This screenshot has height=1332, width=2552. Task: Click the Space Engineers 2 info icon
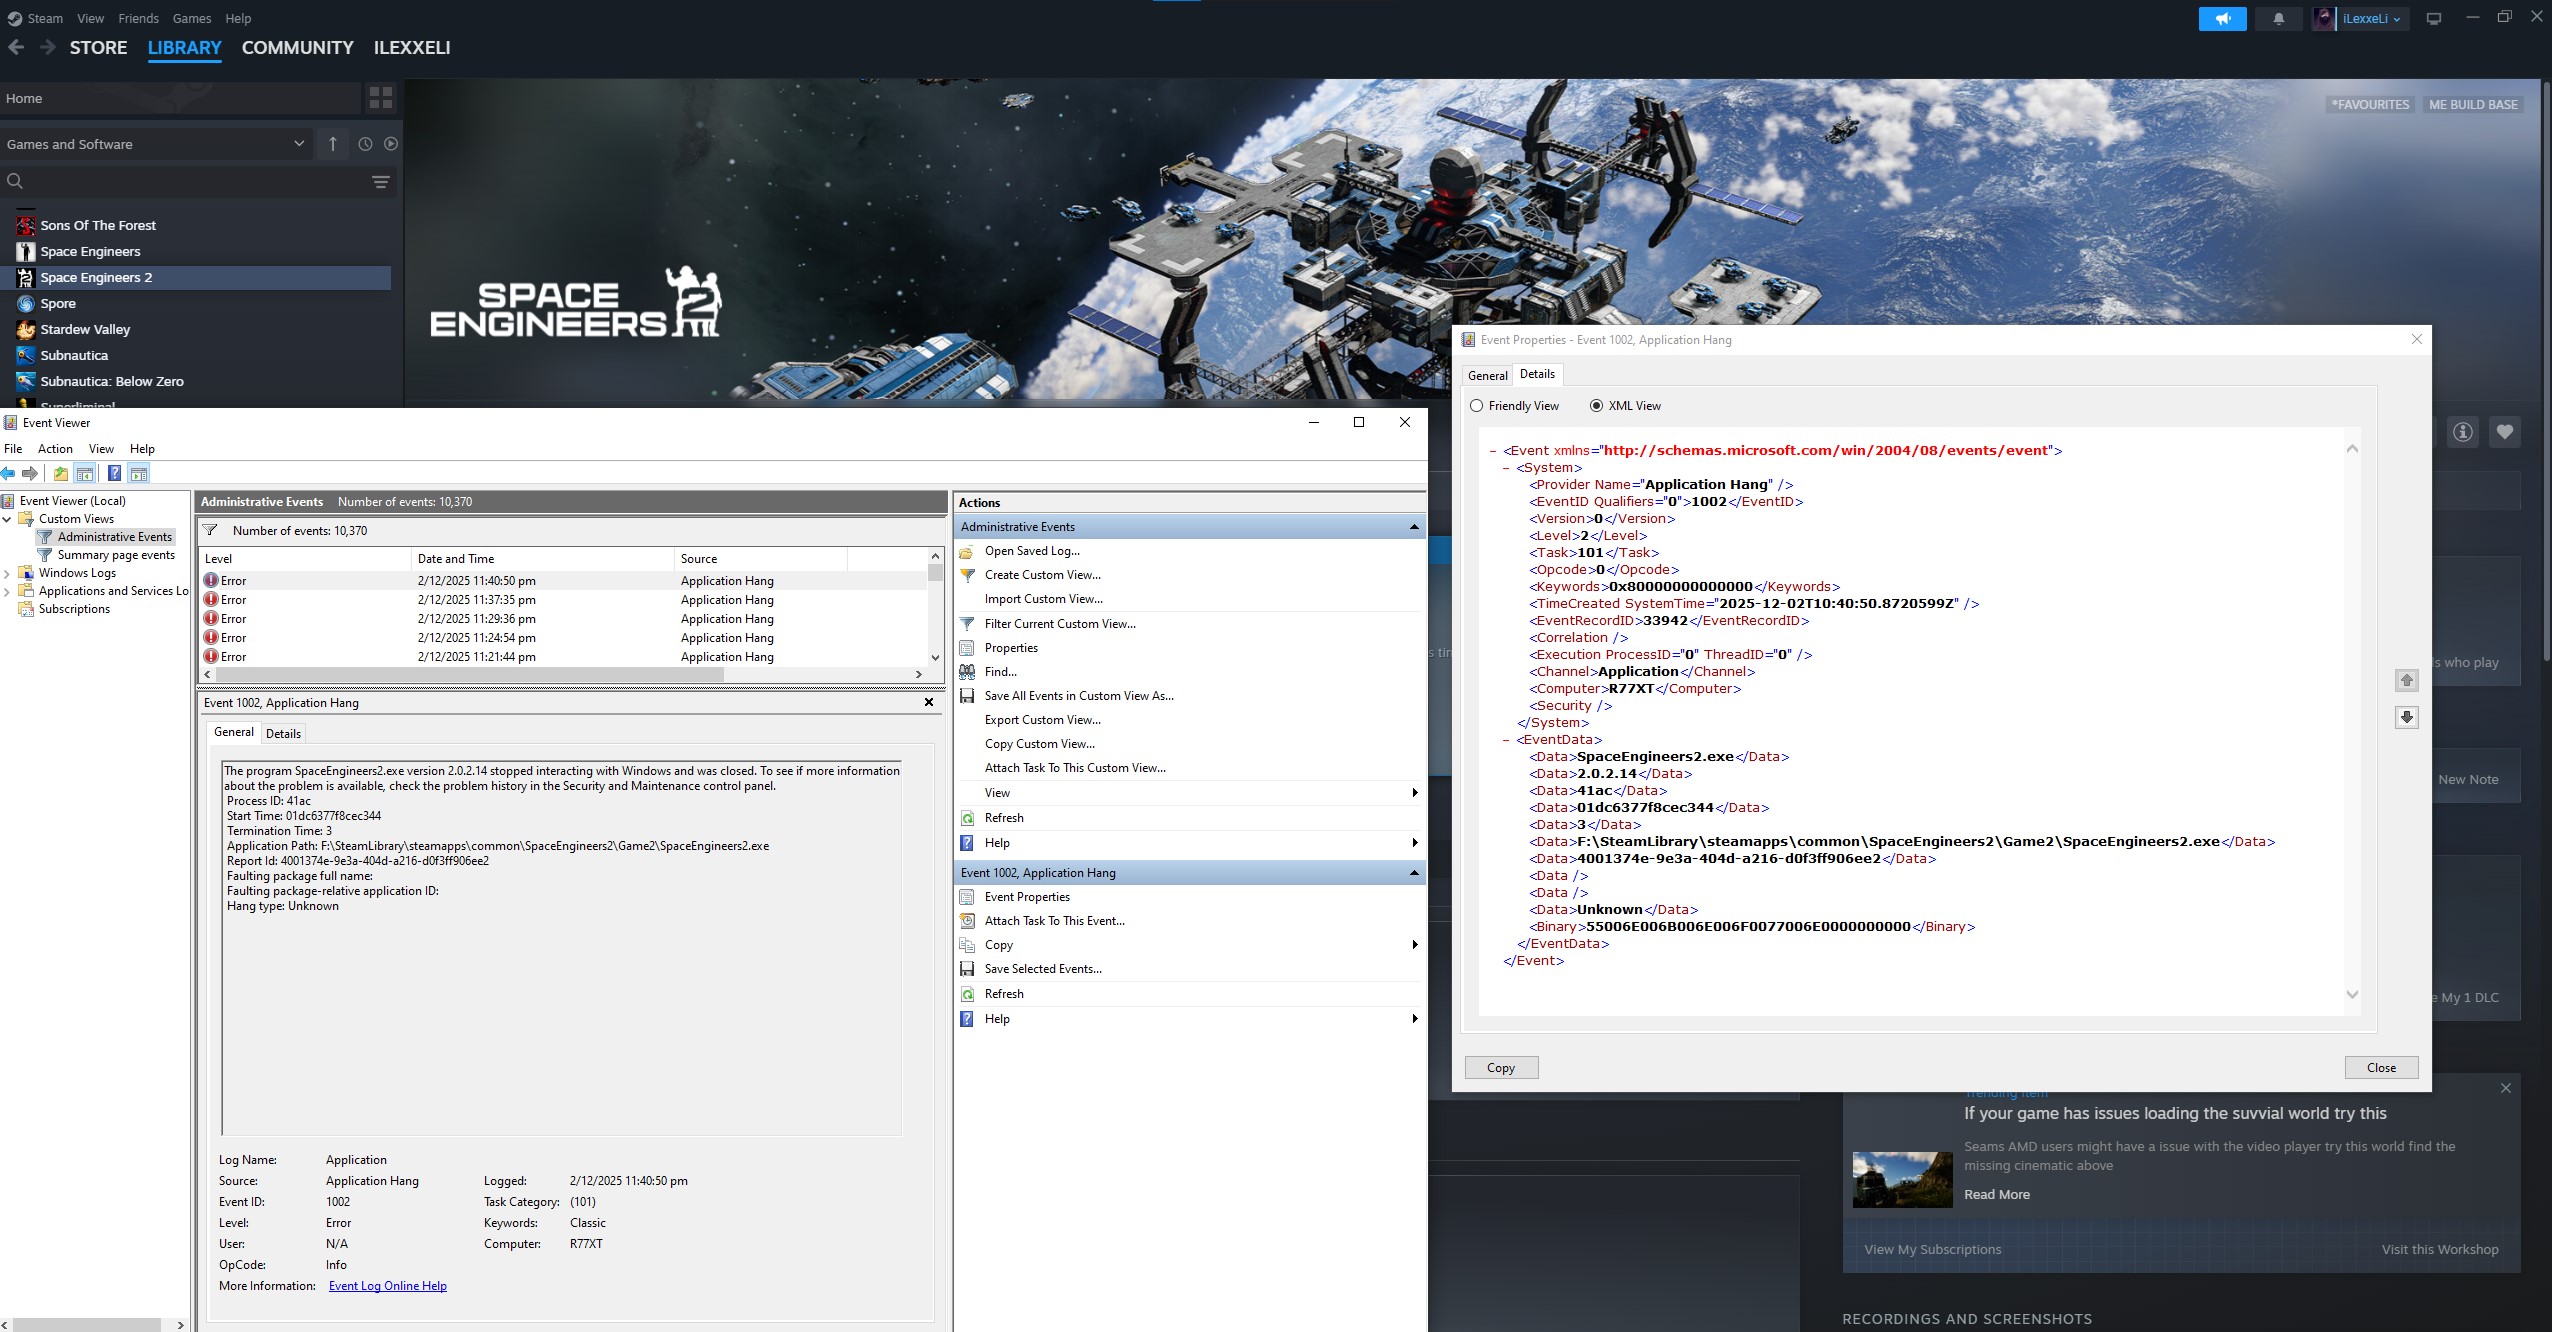pos(2462,432)
